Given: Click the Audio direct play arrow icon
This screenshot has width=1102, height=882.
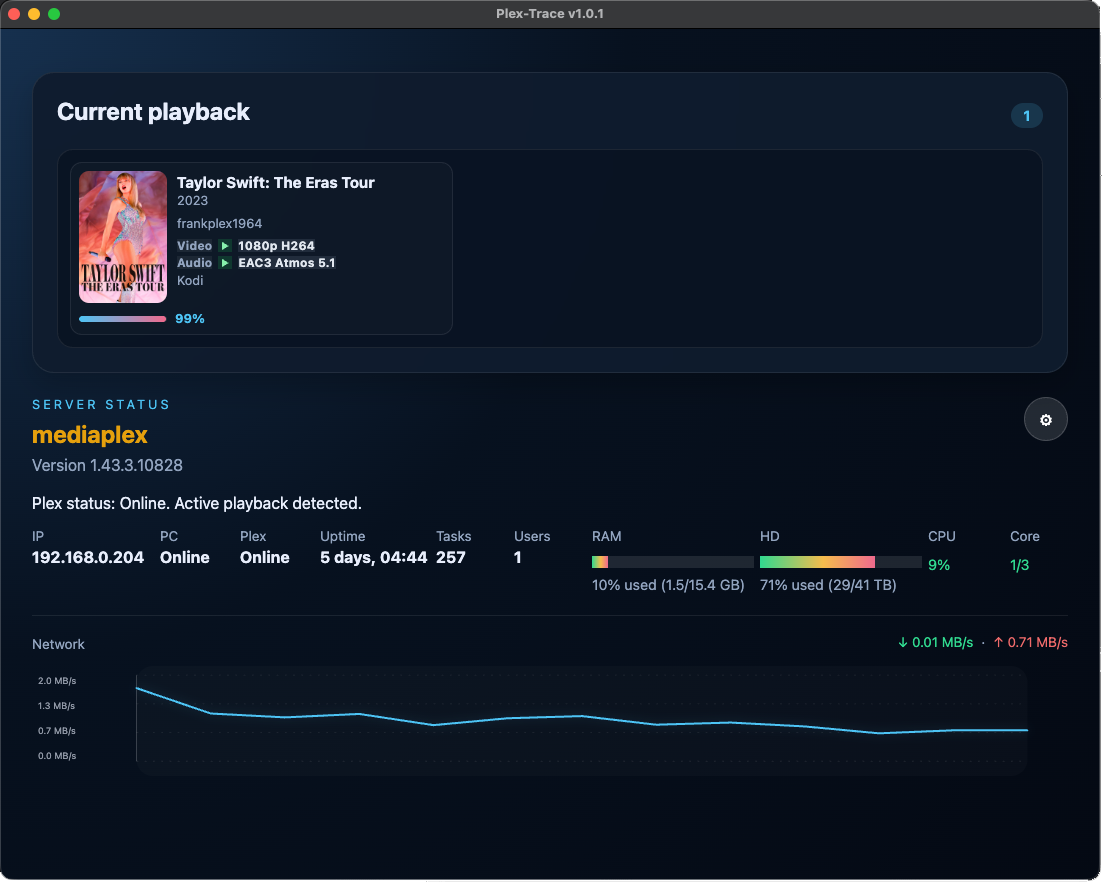Looking at the screenshot, I should coord(225,263).
